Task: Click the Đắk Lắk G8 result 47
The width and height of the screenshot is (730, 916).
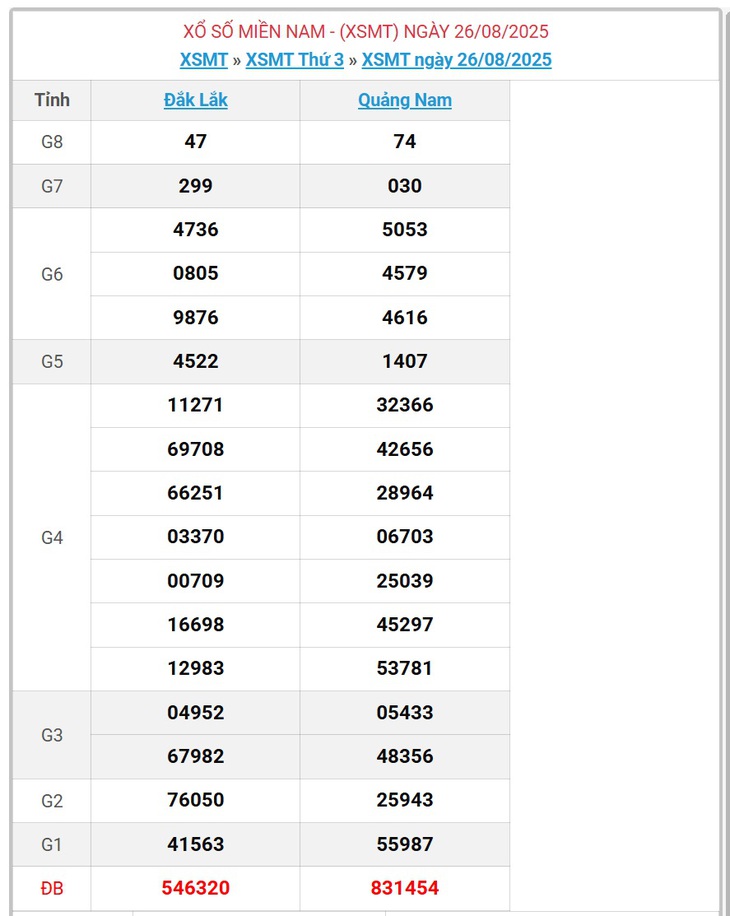Action: pyautogui.click(x=196, y=141)
